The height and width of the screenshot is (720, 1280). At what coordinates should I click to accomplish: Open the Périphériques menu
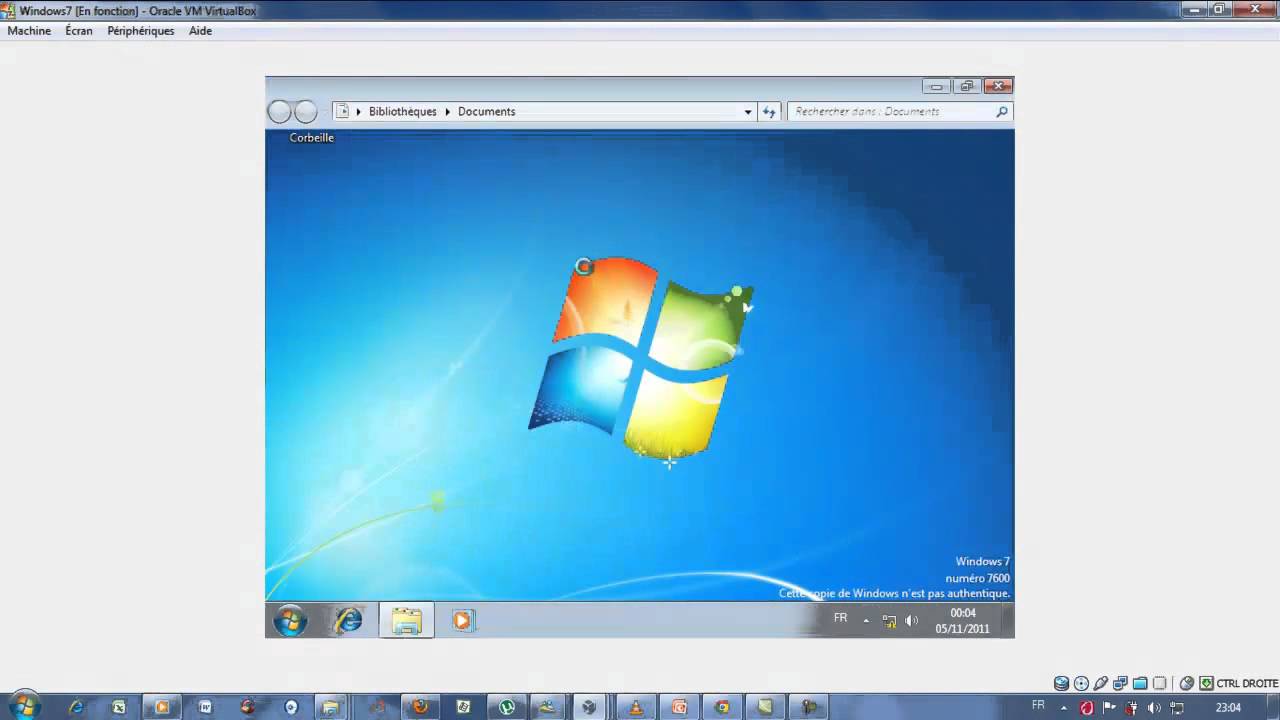coord(141,31)
